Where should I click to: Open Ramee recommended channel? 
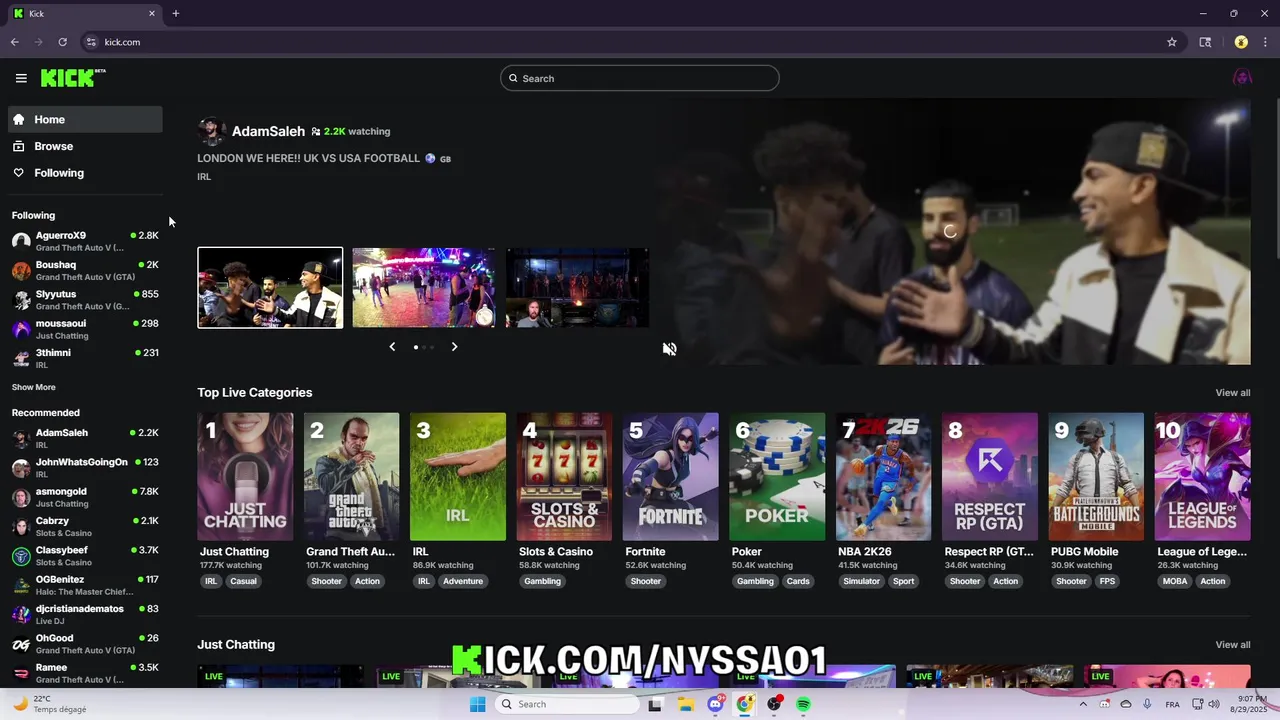(85, 673)
